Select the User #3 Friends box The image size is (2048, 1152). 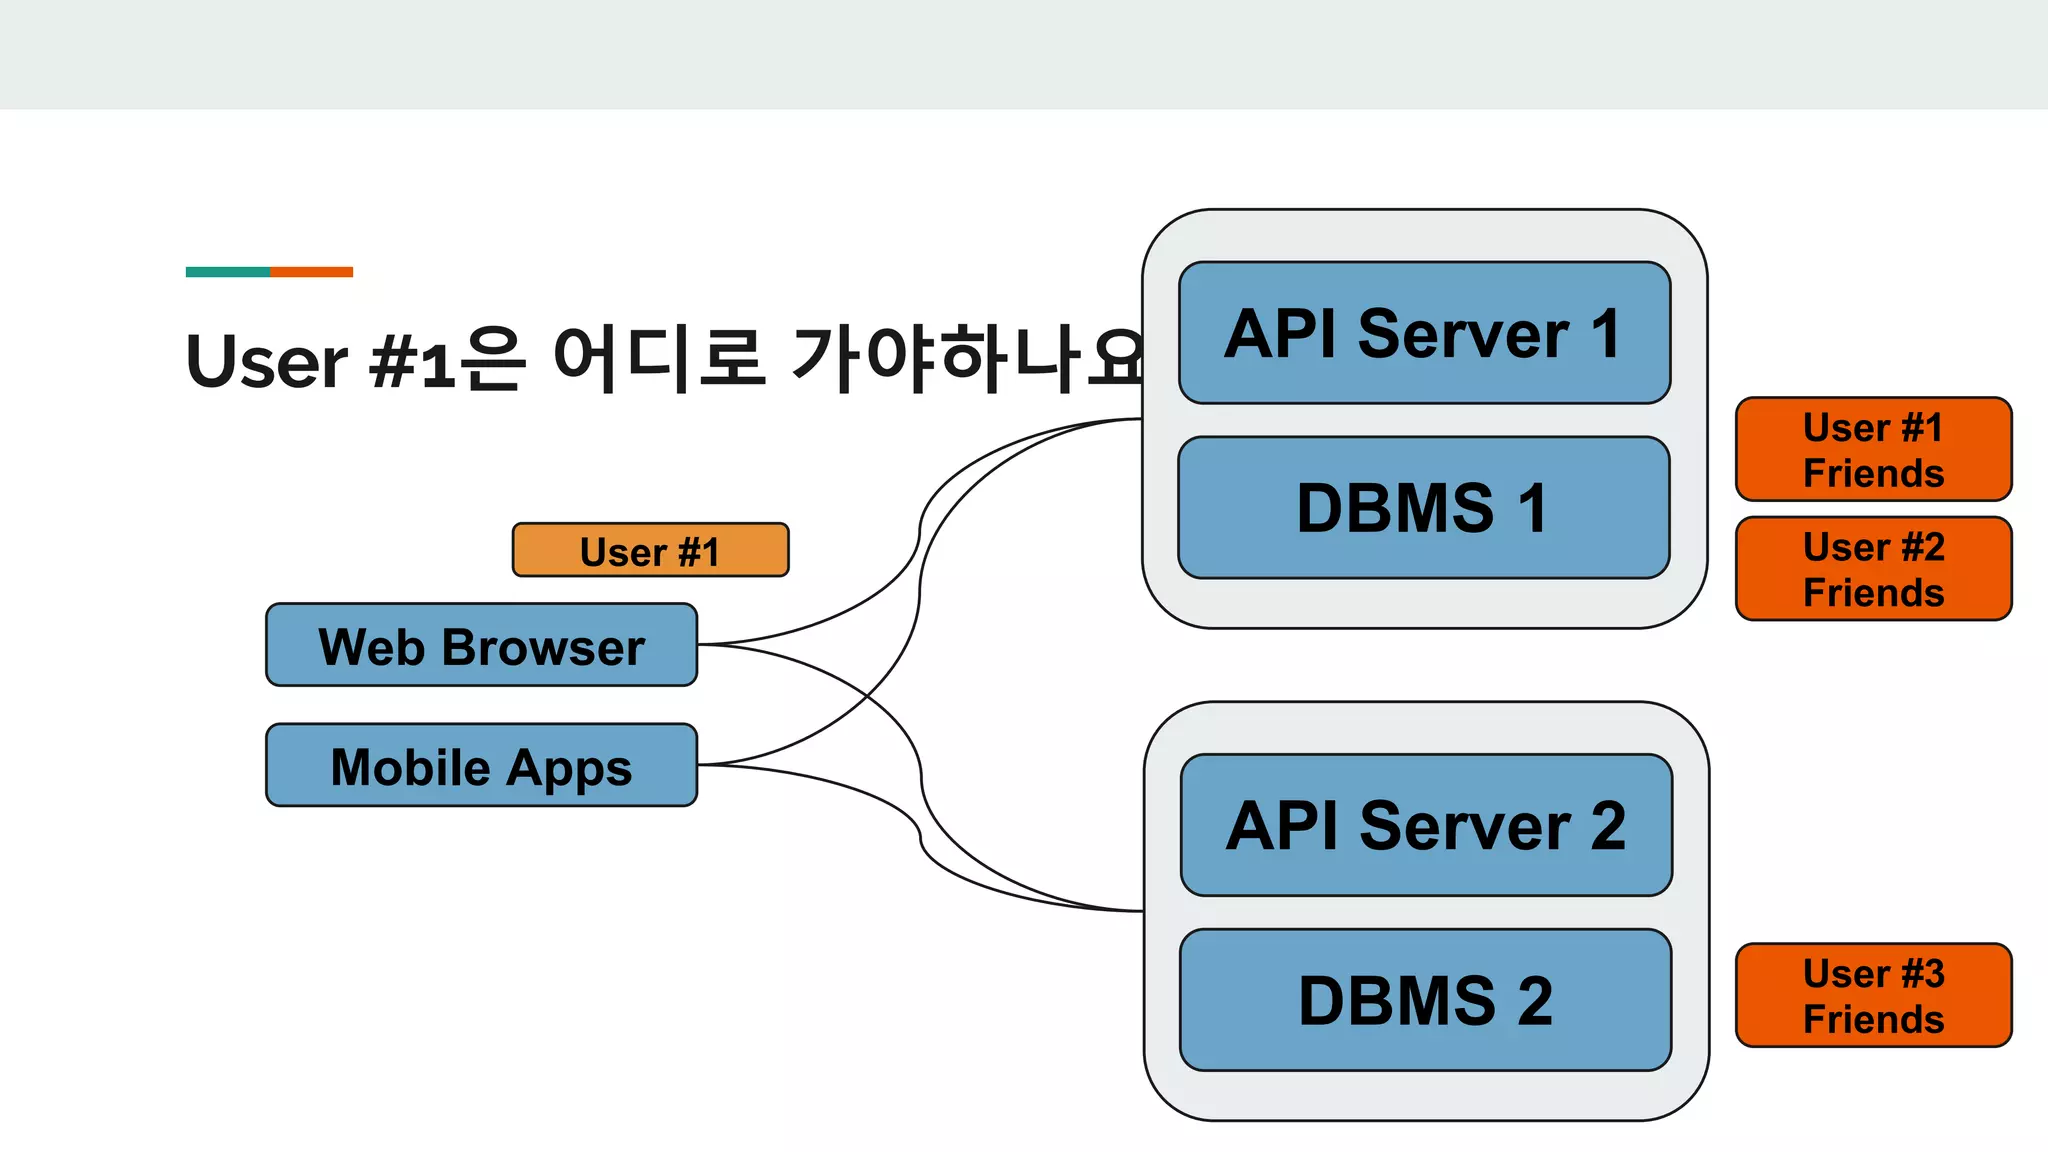tap(1873, 995)
